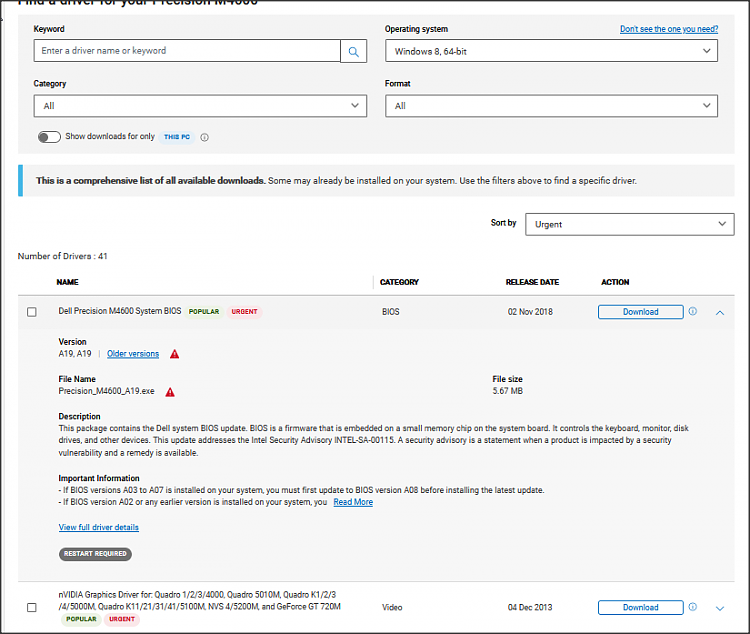Click the release date 04 Dec 2013
Screen dimensions: 750x634
(x=530, y=607)
